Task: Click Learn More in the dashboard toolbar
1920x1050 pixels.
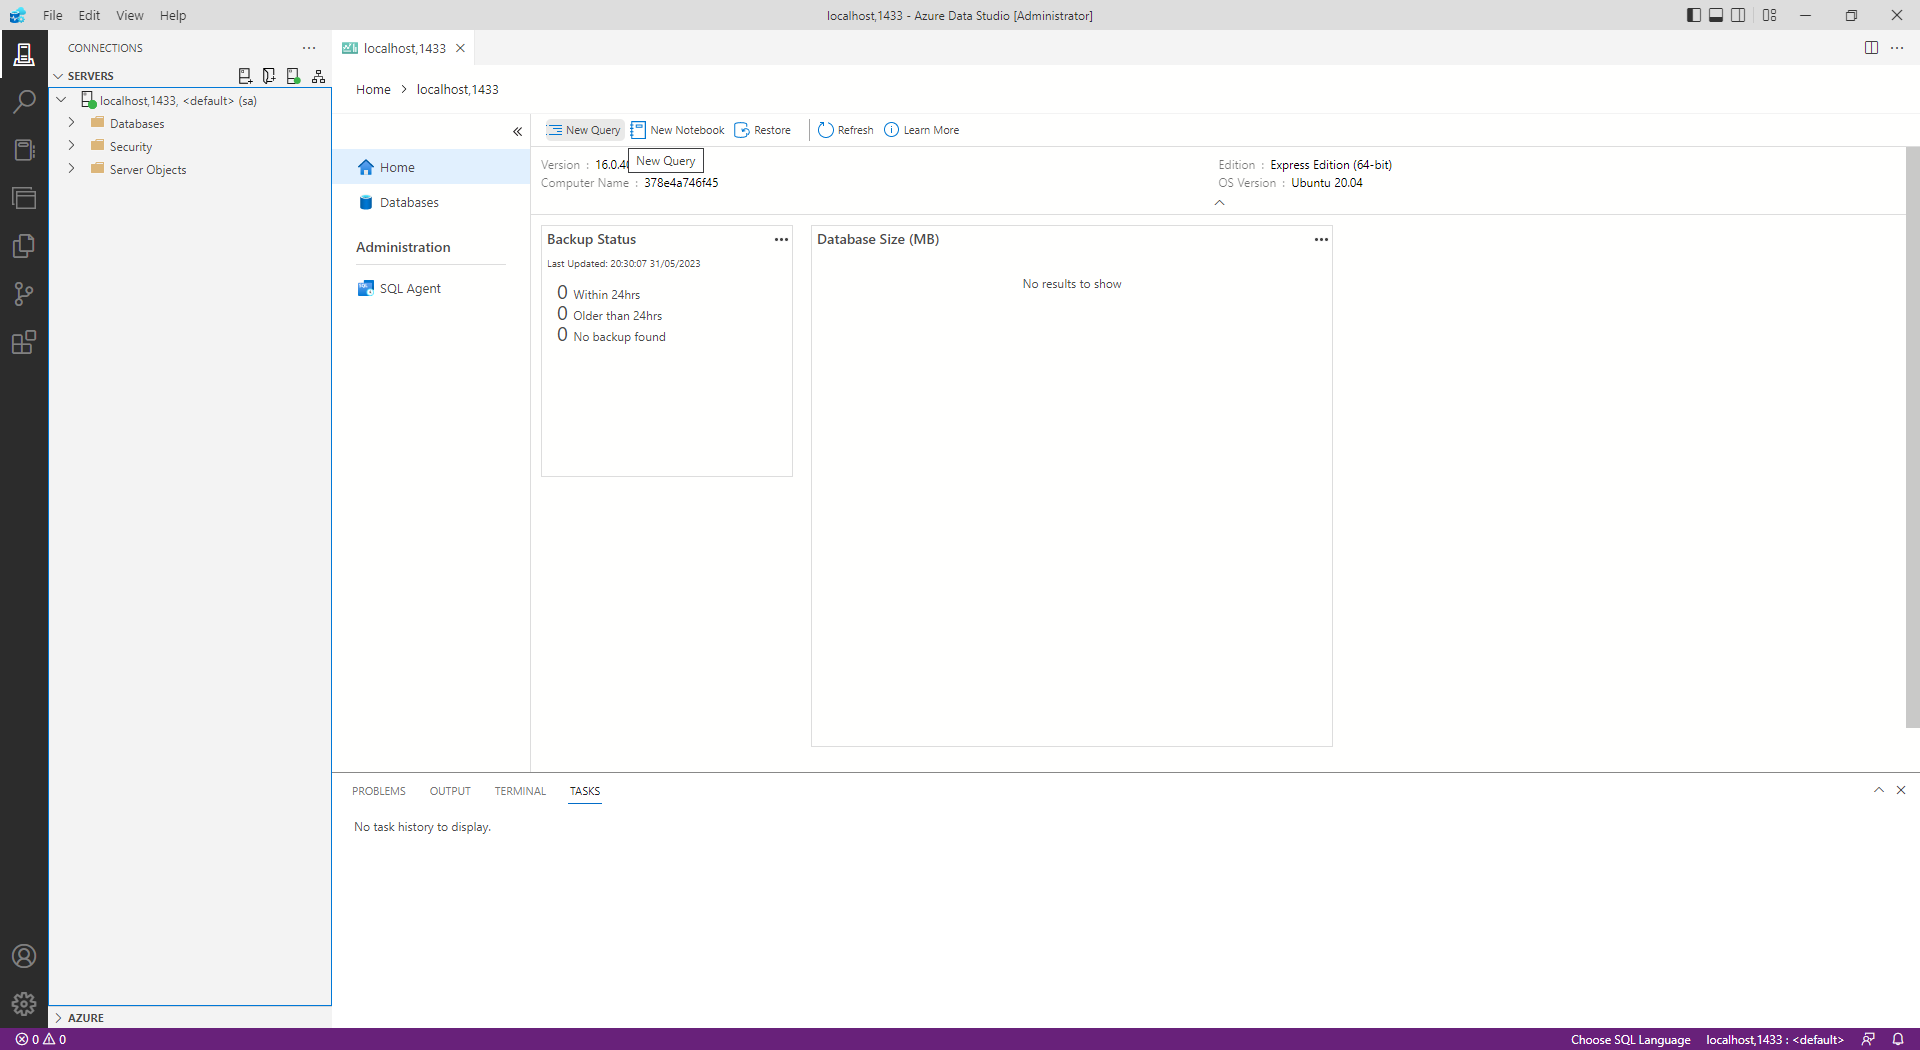Action: (922, 130)
